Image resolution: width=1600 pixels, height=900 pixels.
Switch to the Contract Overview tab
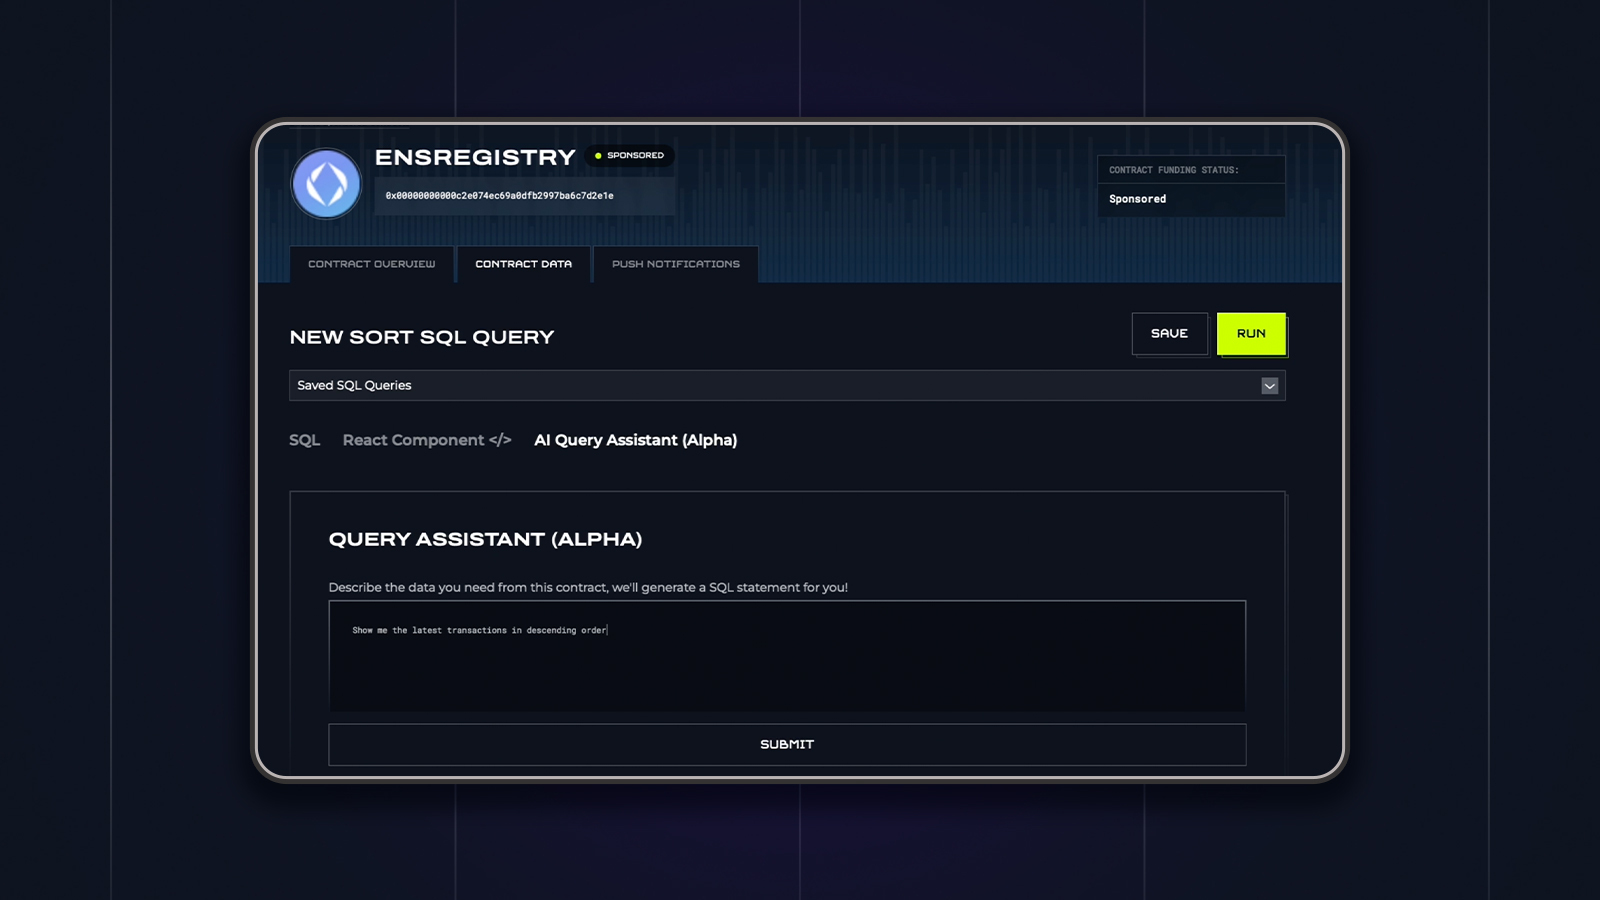371,264
